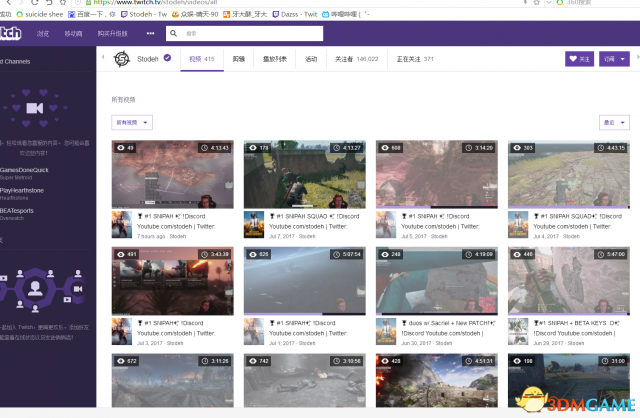The image size is (640, 418).
Task: Open GamesDoneQuick channel in sidebar
Action: [x=24, y=170]
